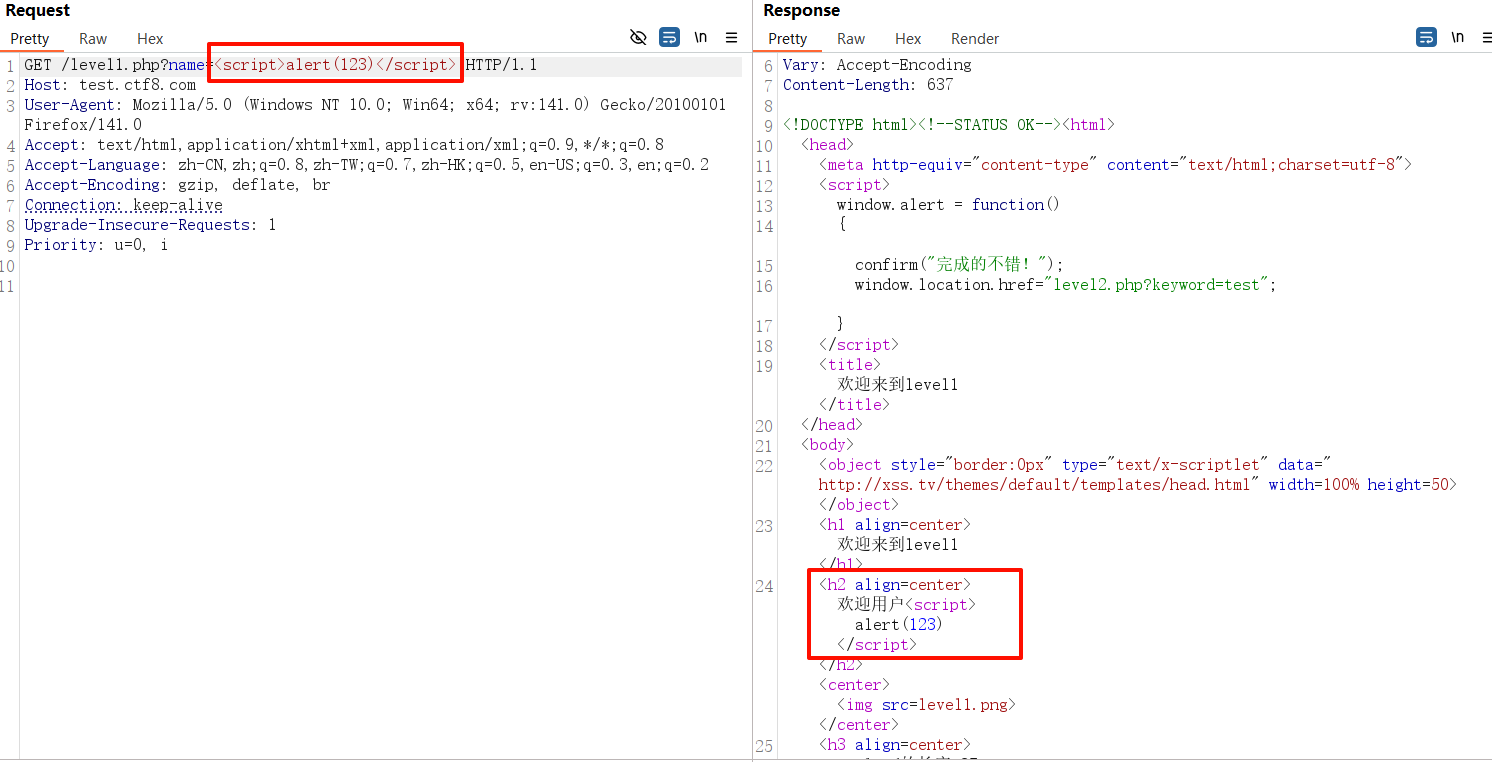Click the <h1 align=center> tag line
Viewport: 1492px width, 762px height.
[894, 525]
